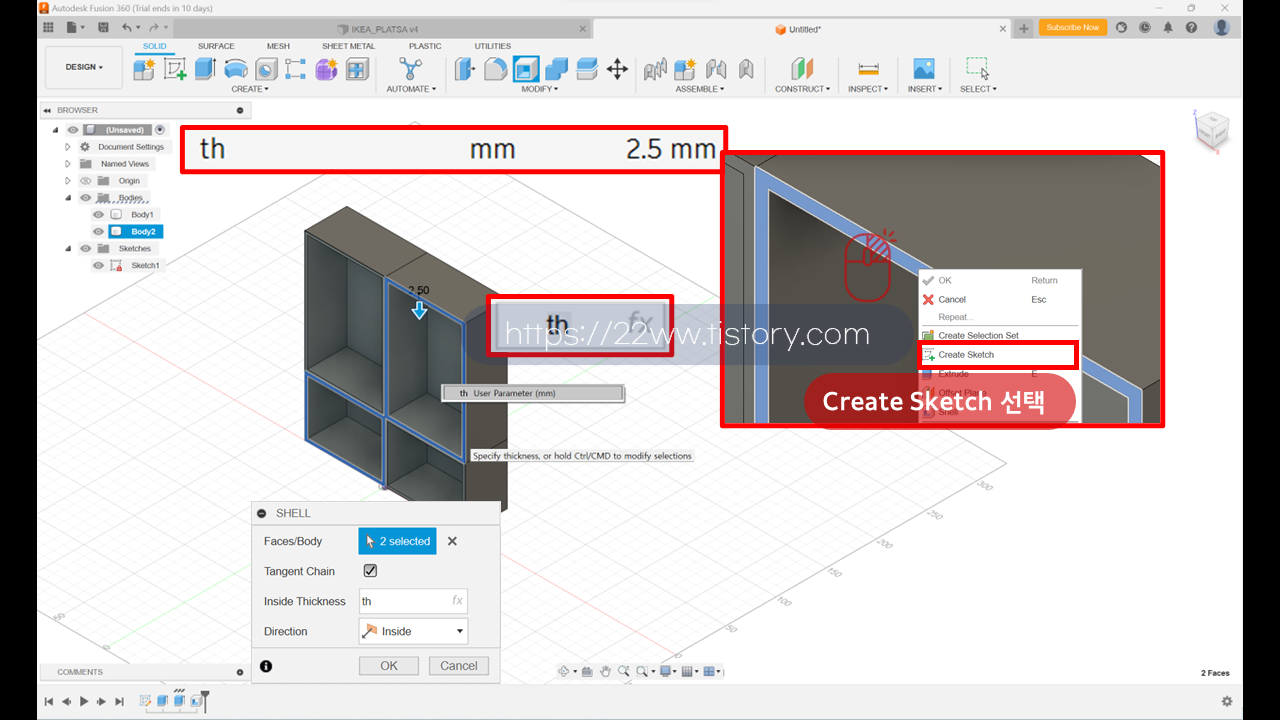Open the data panel grid icon
This screenshot has width=1280, height=720.
[x=48, y=28]
